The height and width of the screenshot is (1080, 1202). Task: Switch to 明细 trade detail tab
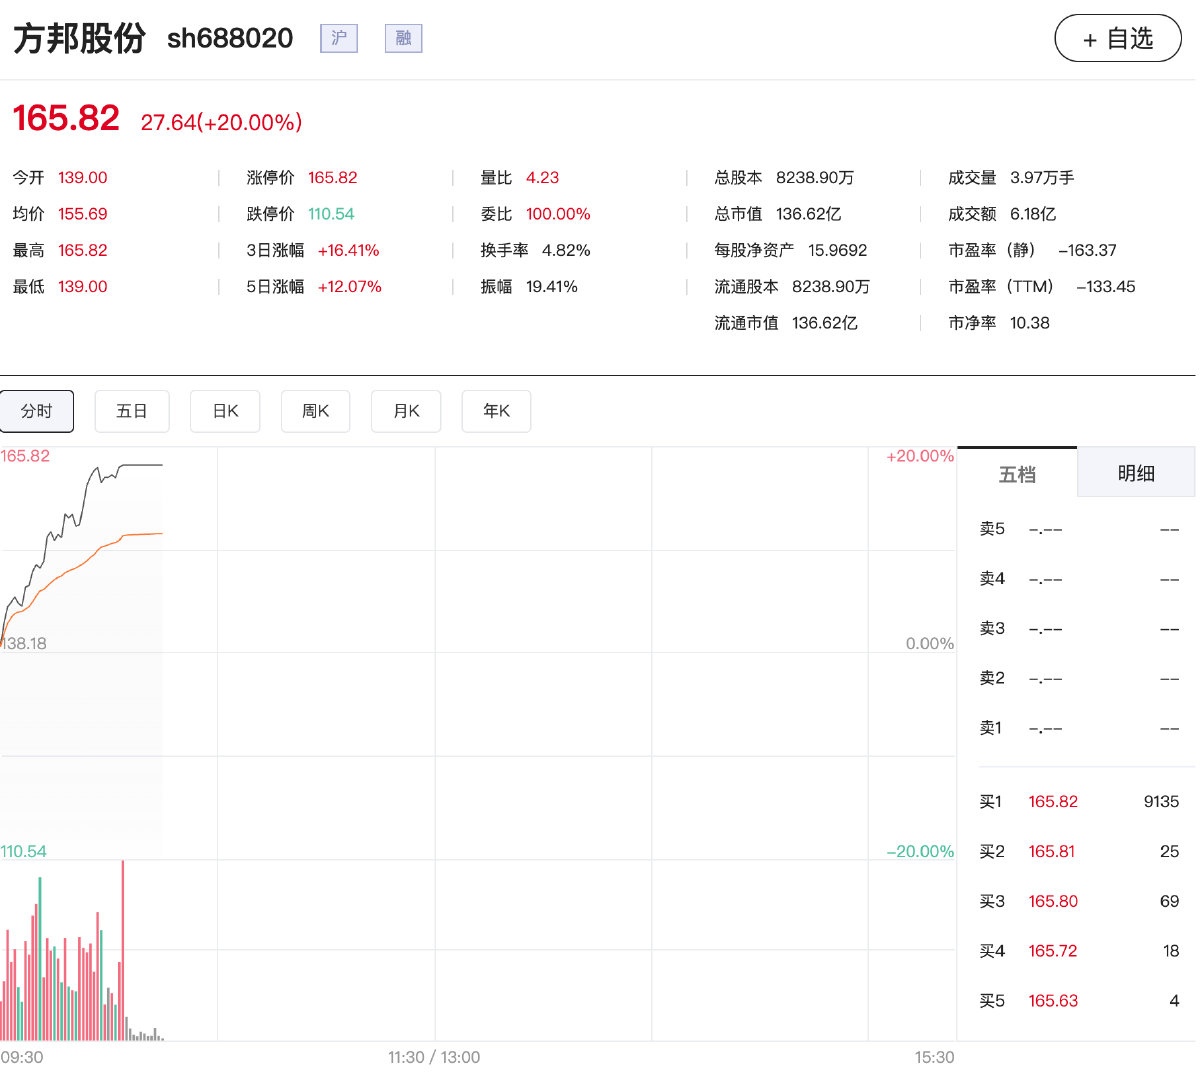1136,473
